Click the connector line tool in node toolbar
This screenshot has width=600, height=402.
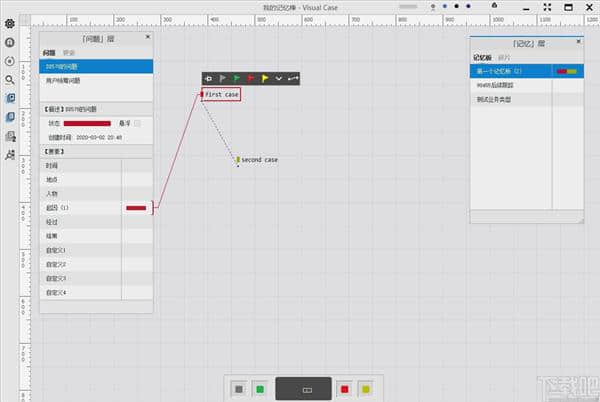pyautogui.click(x=293, y=78)
